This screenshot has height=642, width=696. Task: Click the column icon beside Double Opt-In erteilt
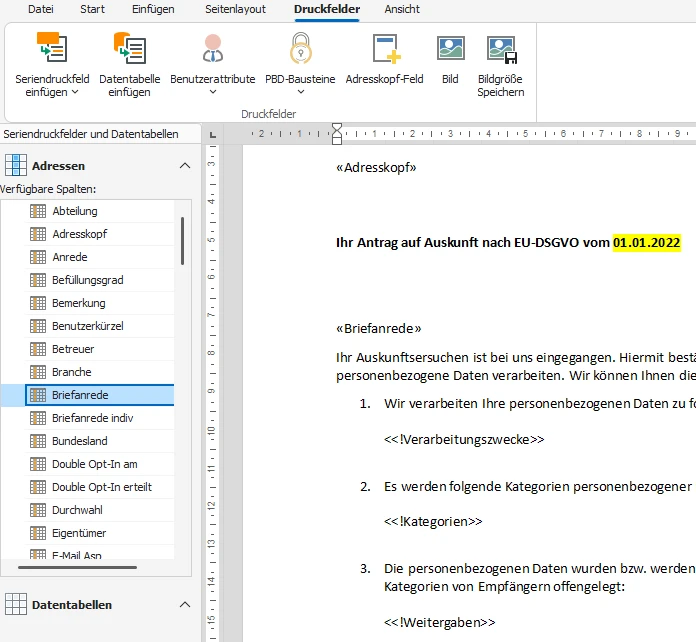click(38, 487)
